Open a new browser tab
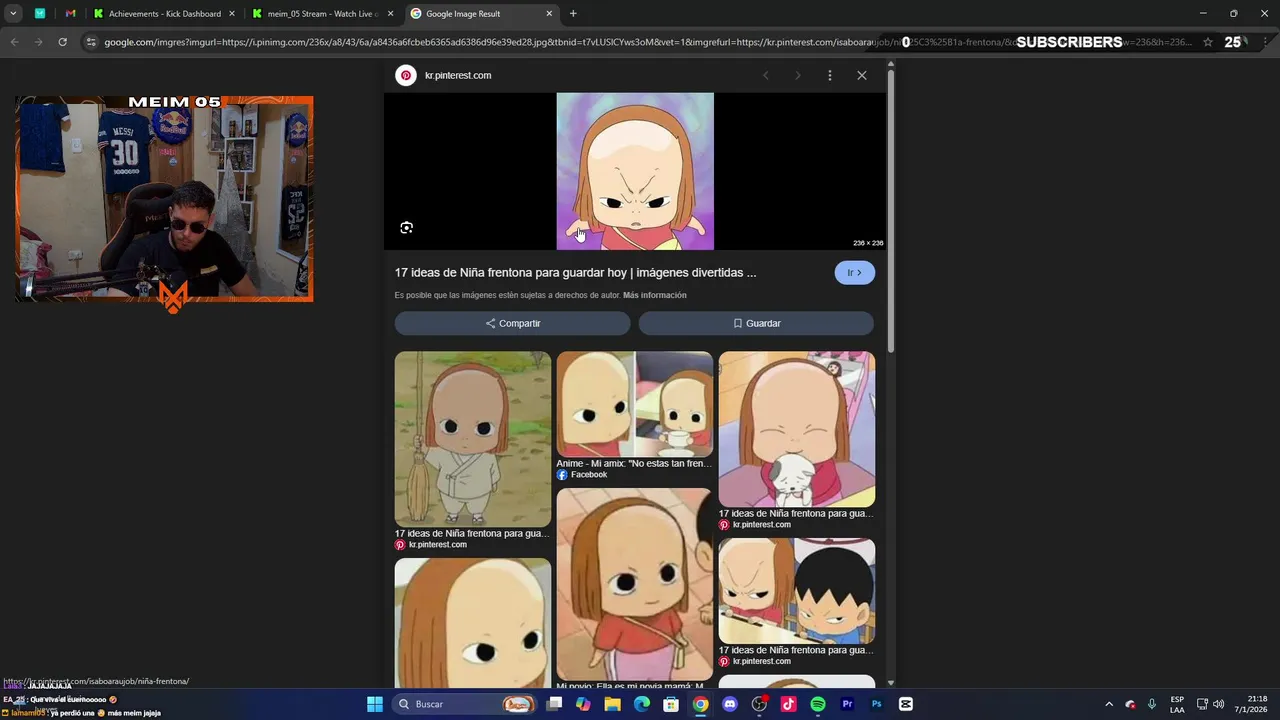 [573, 14]
